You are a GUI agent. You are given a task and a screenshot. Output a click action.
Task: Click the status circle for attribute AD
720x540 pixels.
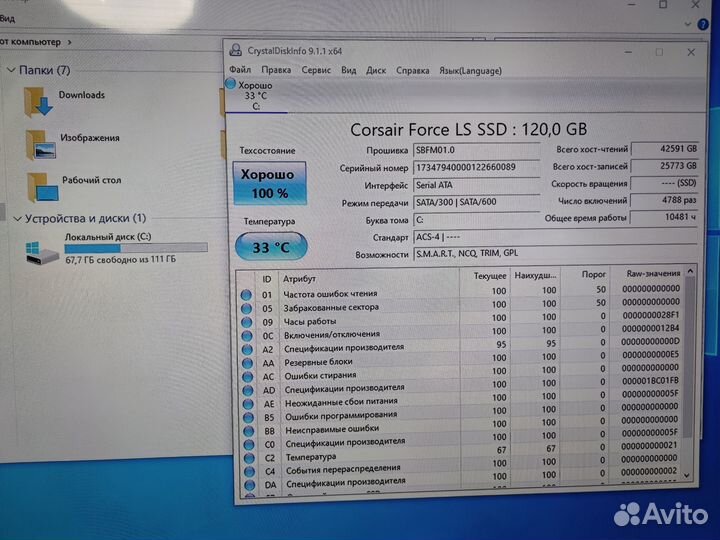coord(248,390)
